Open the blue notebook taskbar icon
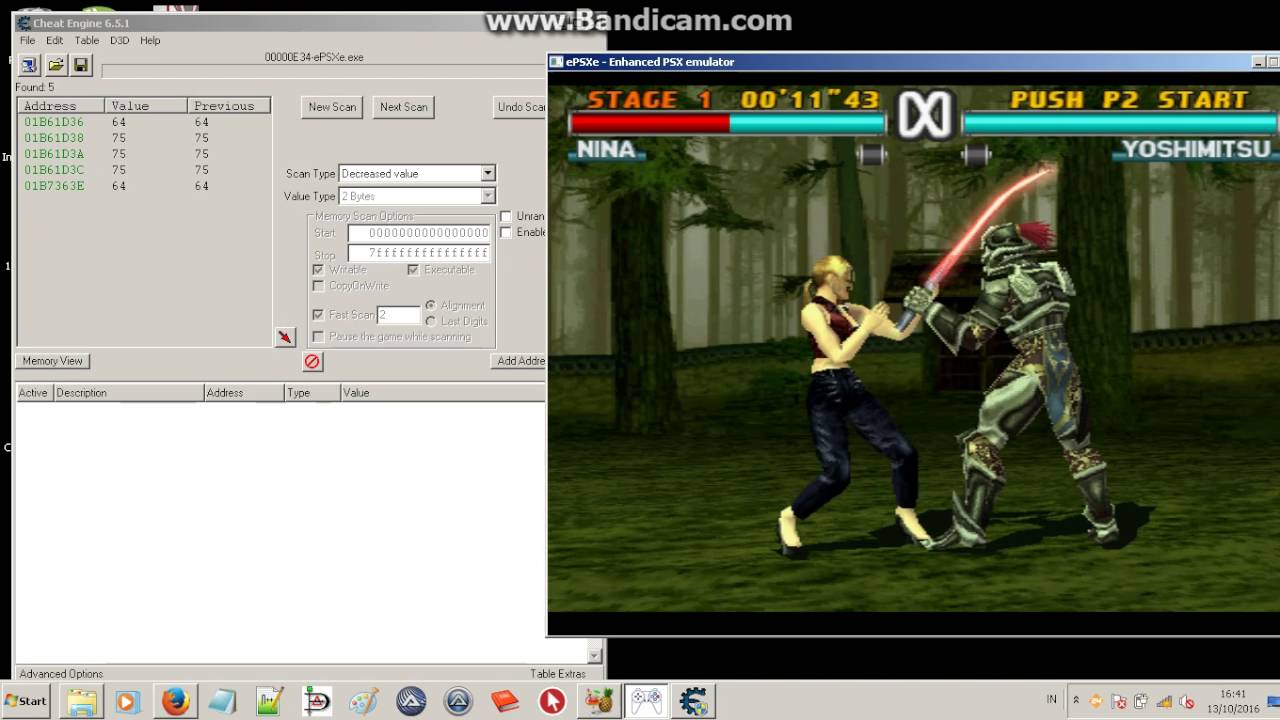This screenshot has height=720, width=1280. click(x=222, y=701)
